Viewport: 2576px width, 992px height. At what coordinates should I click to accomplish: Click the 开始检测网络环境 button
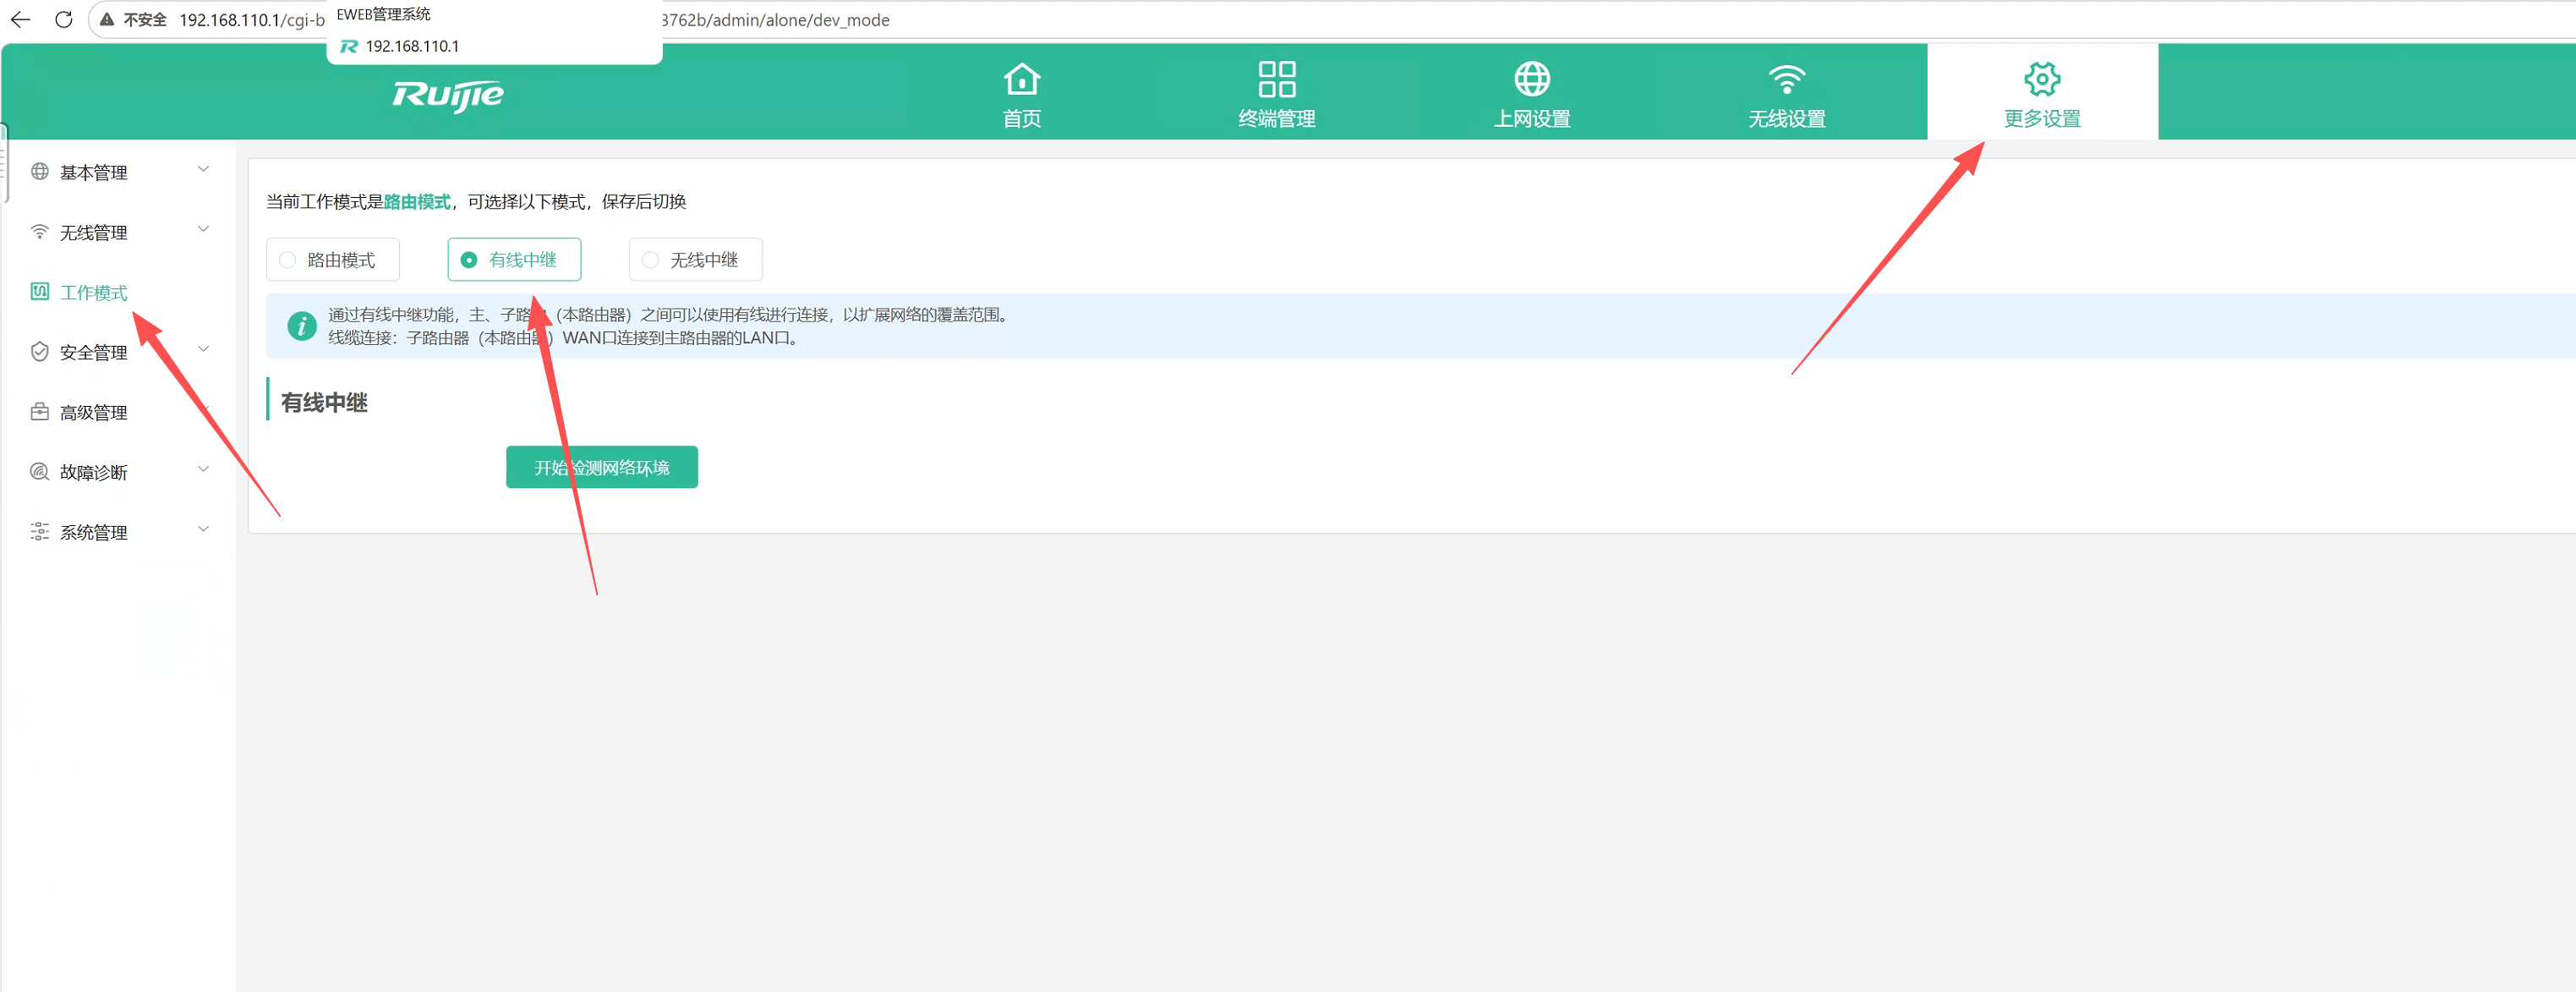coord(601,467)
